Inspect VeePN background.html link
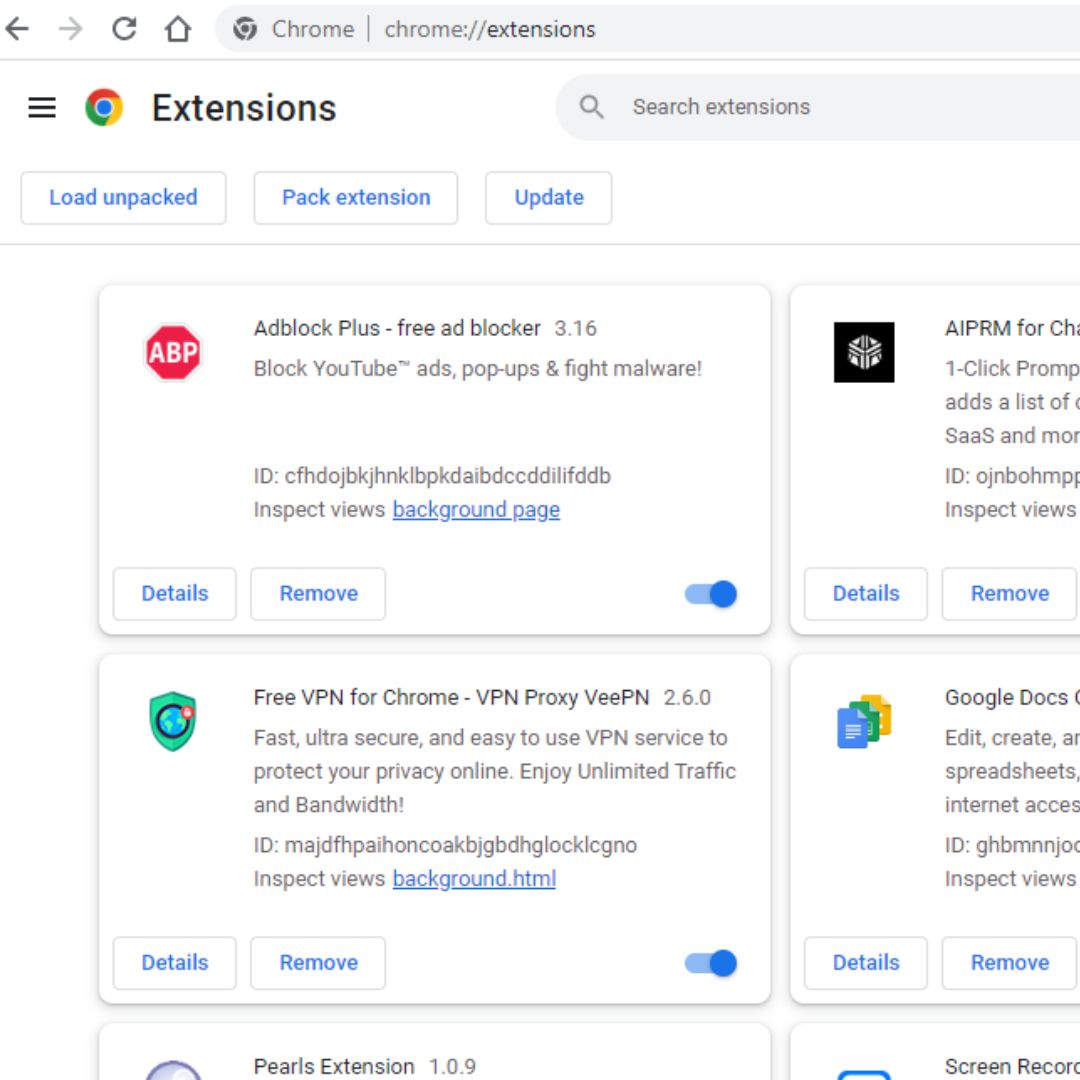 tap(474, 879)
